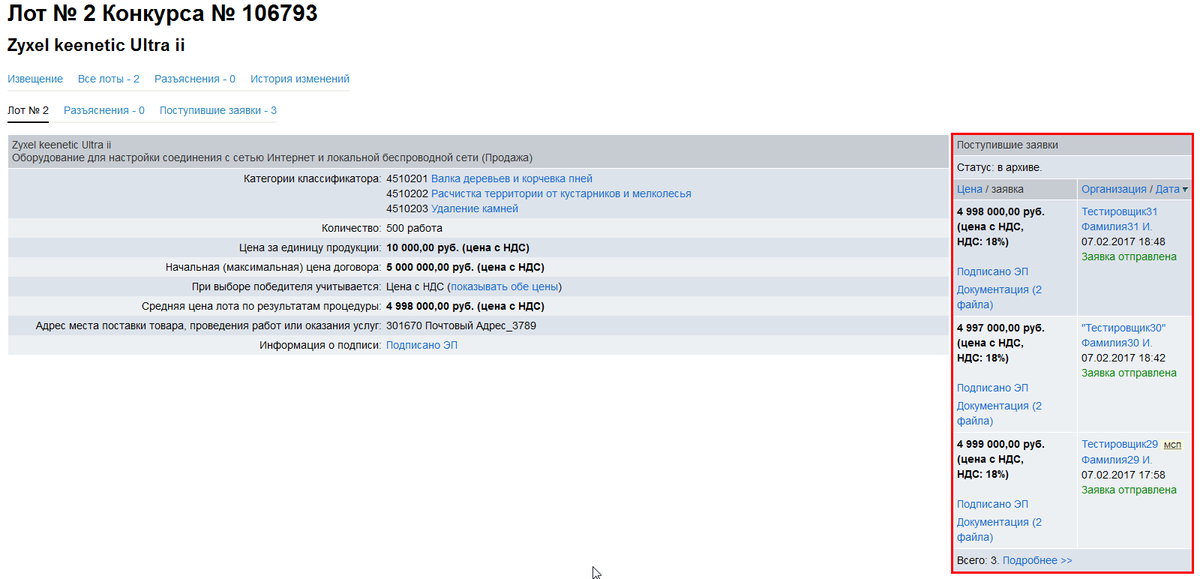Click the МСП badge next to Тестировщик29

[x=1173, y=445]
